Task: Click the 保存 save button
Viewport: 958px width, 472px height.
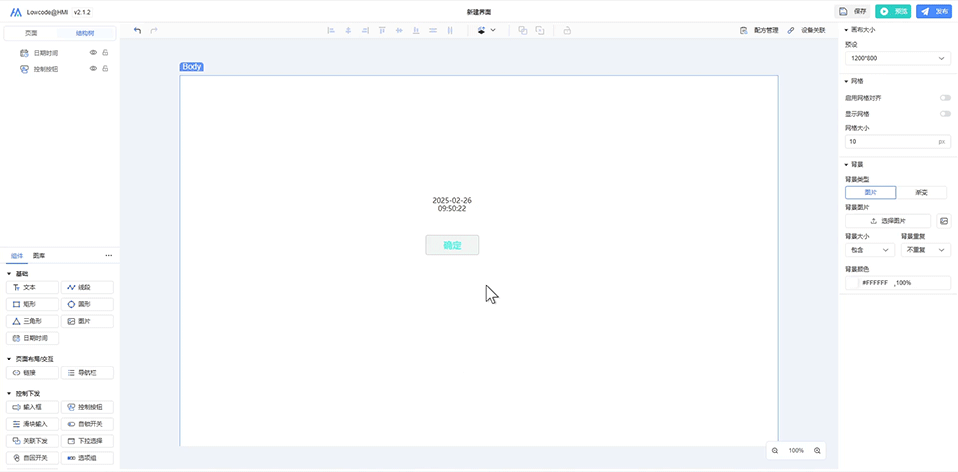Action: (852, 12)
